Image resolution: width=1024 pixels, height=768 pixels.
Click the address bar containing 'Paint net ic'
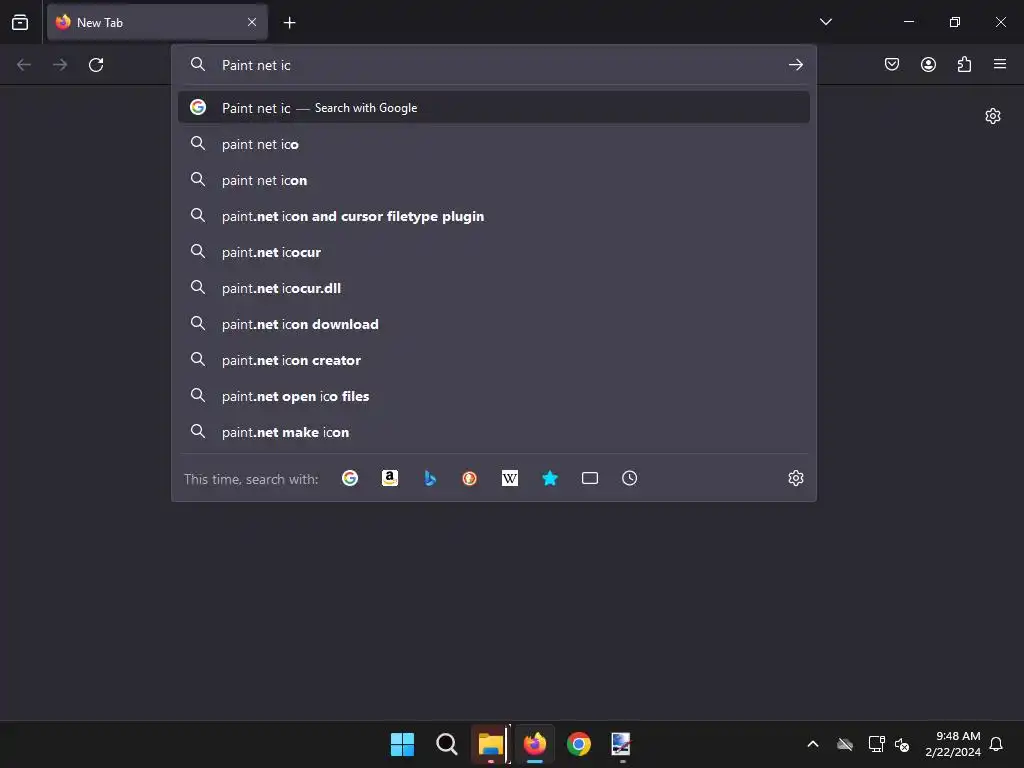tap(496, 65)
